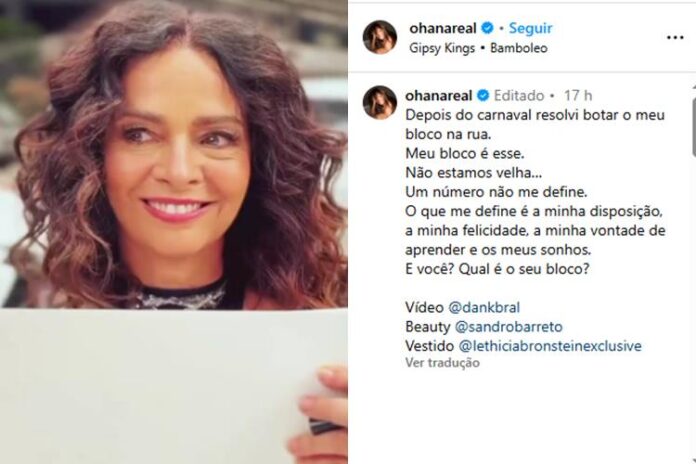696x464 pixels.
Task: Visit the @dankbral video credit profile
Action: (484, 307)
